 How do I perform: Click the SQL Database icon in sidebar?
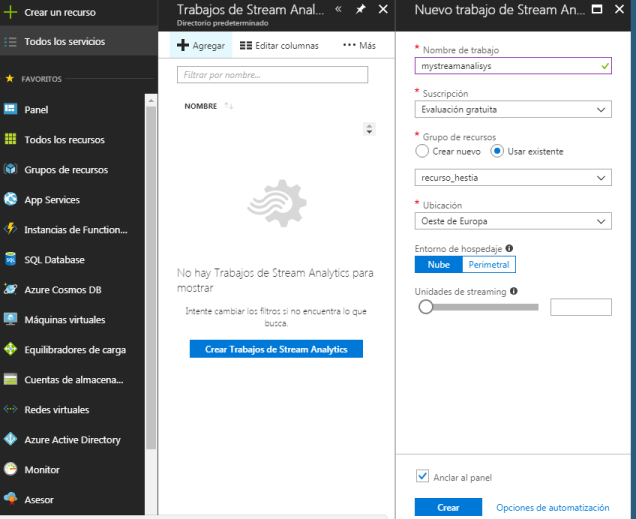(x=11, y=260)
